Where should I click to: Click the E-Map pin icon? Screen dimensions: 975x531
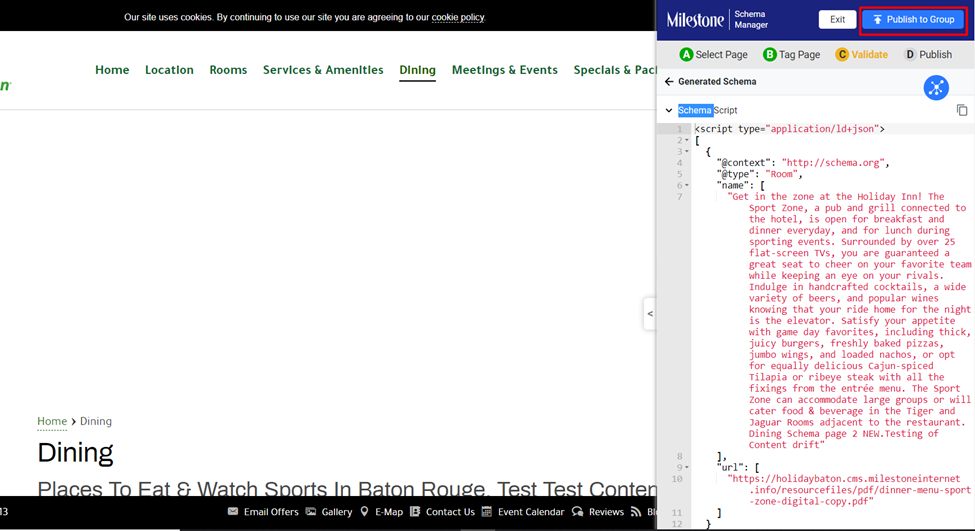pos(364,512)
